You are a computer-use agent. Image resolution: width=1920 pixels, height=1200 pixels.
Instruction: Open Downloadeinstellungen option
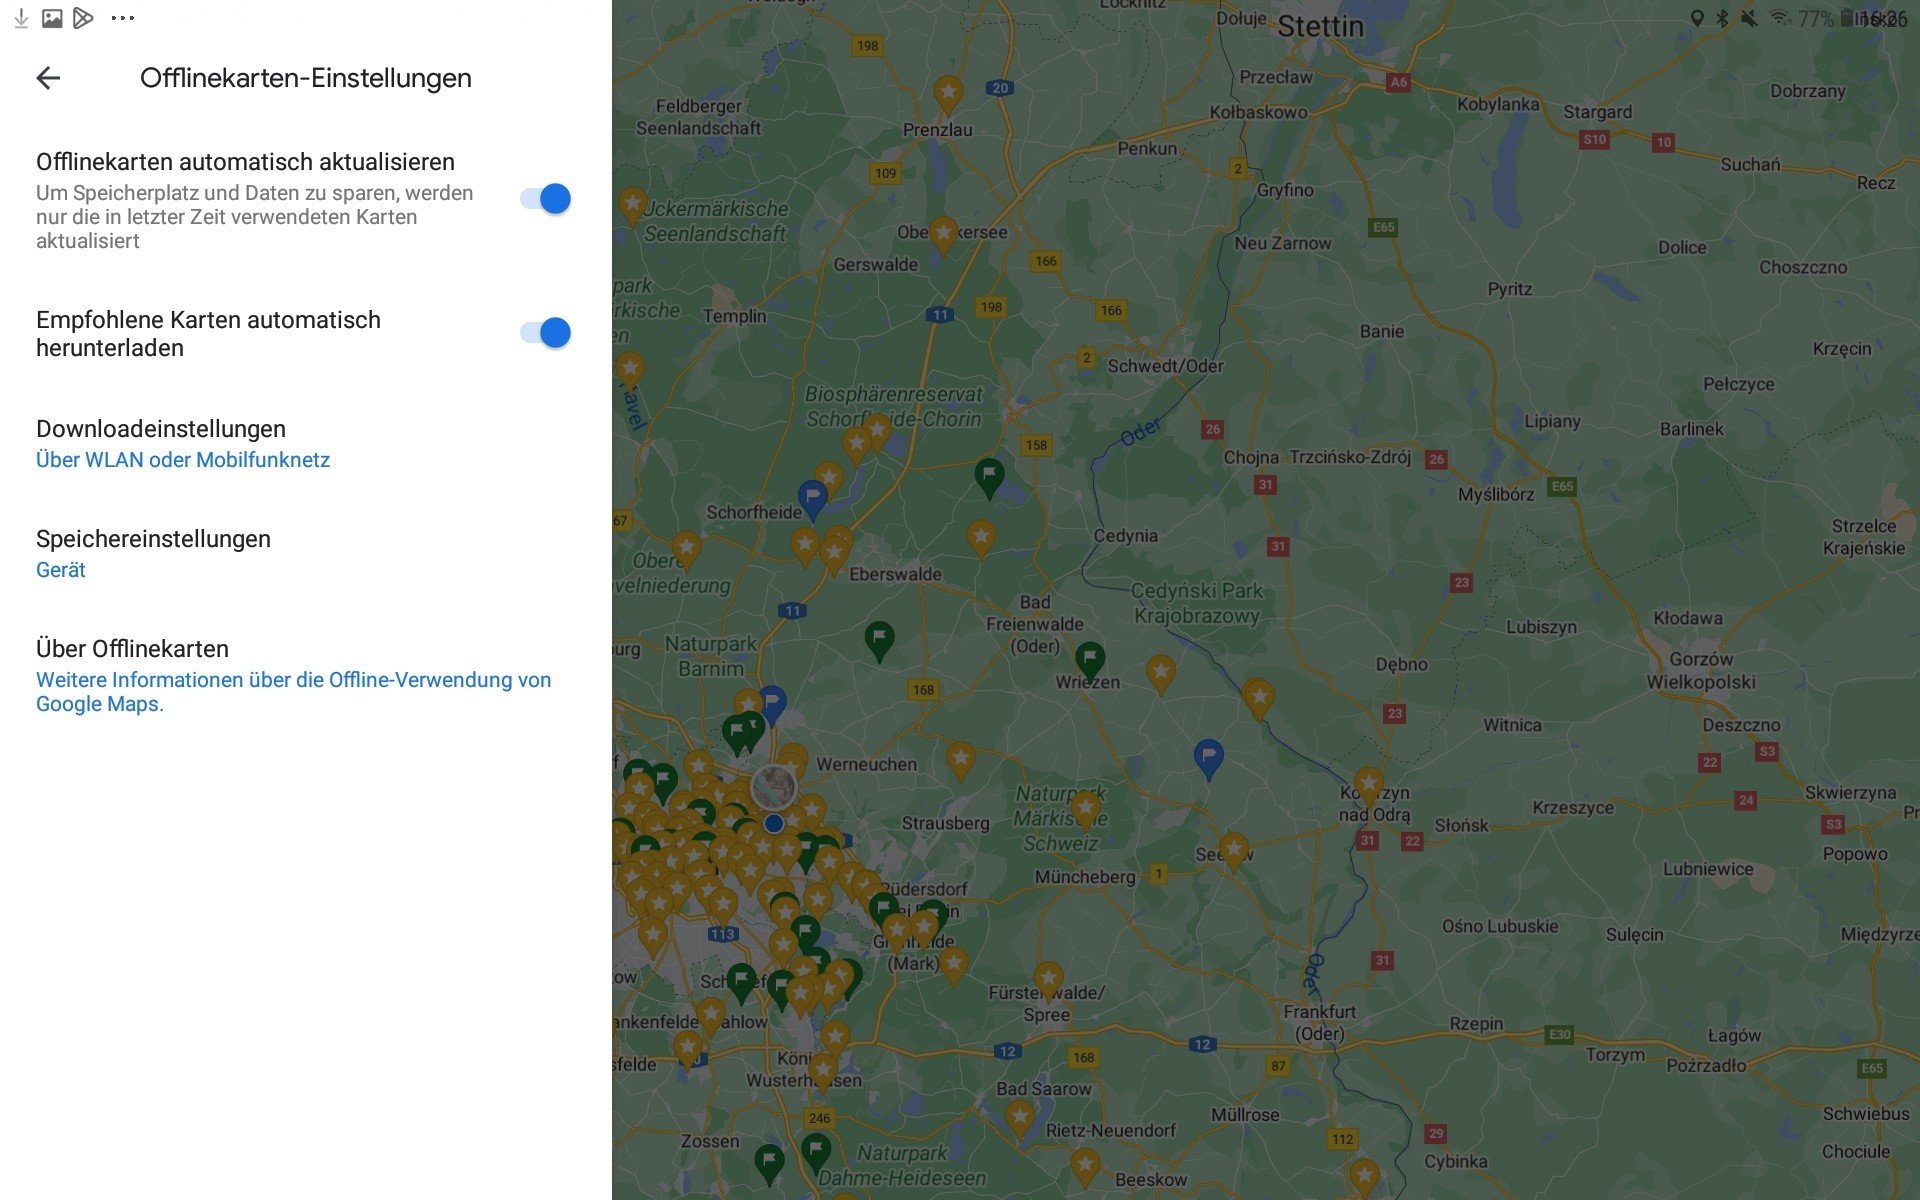coord(161,429)
